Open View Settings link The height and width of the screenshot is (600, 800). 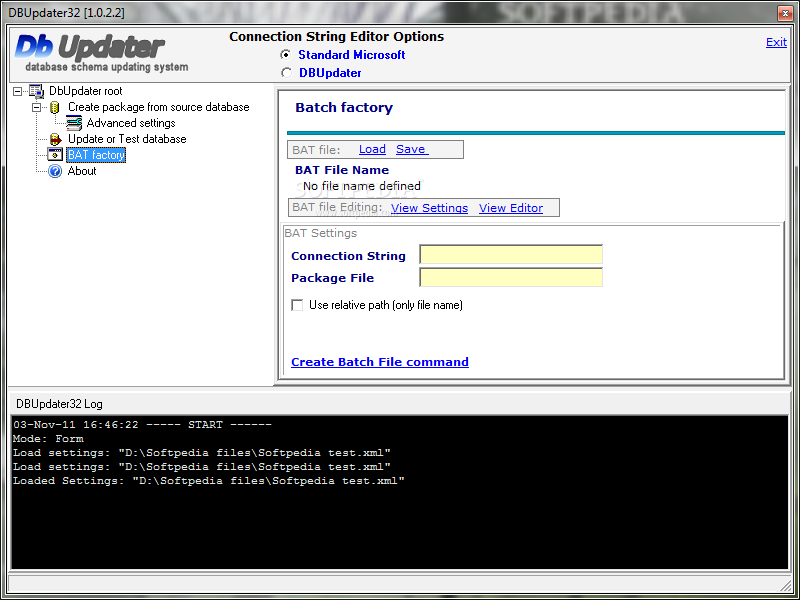[429, 208]
